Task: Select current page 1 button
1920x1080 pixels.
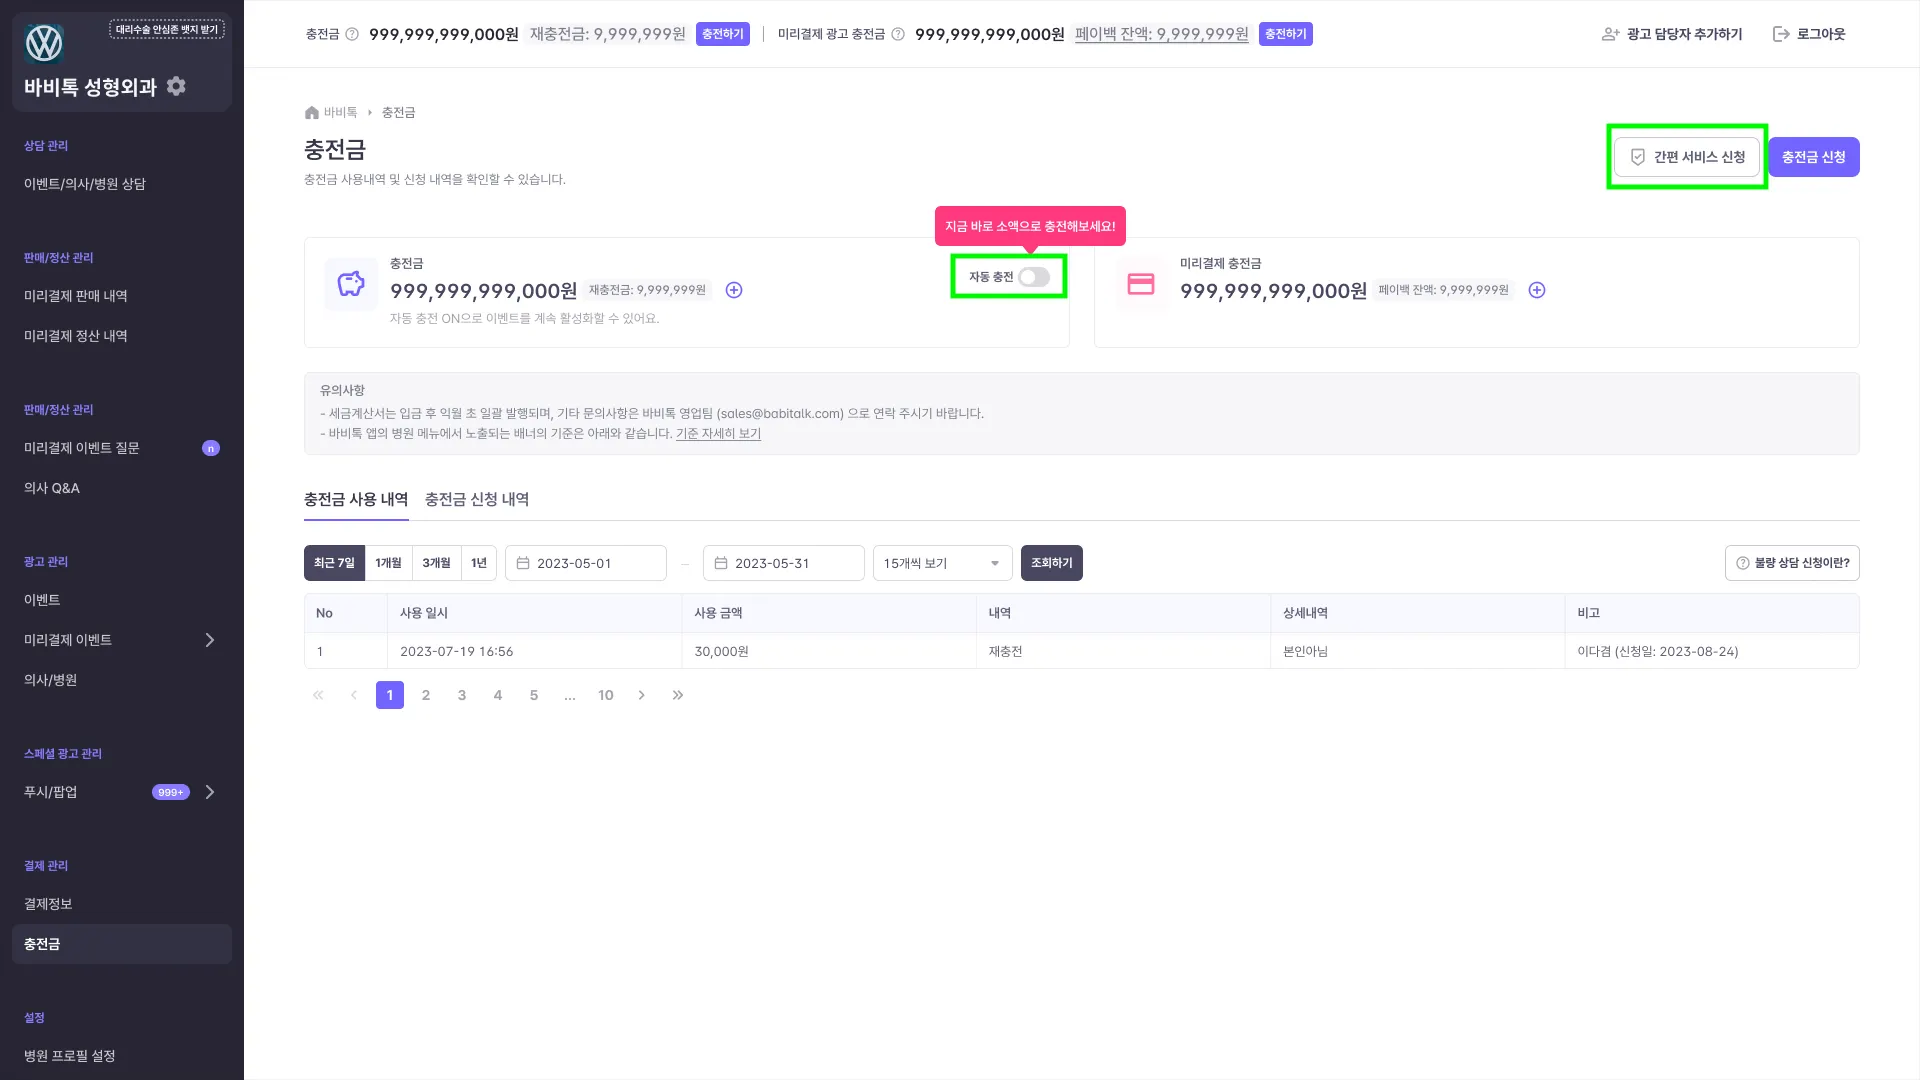Action: click(x=390, y=695)
